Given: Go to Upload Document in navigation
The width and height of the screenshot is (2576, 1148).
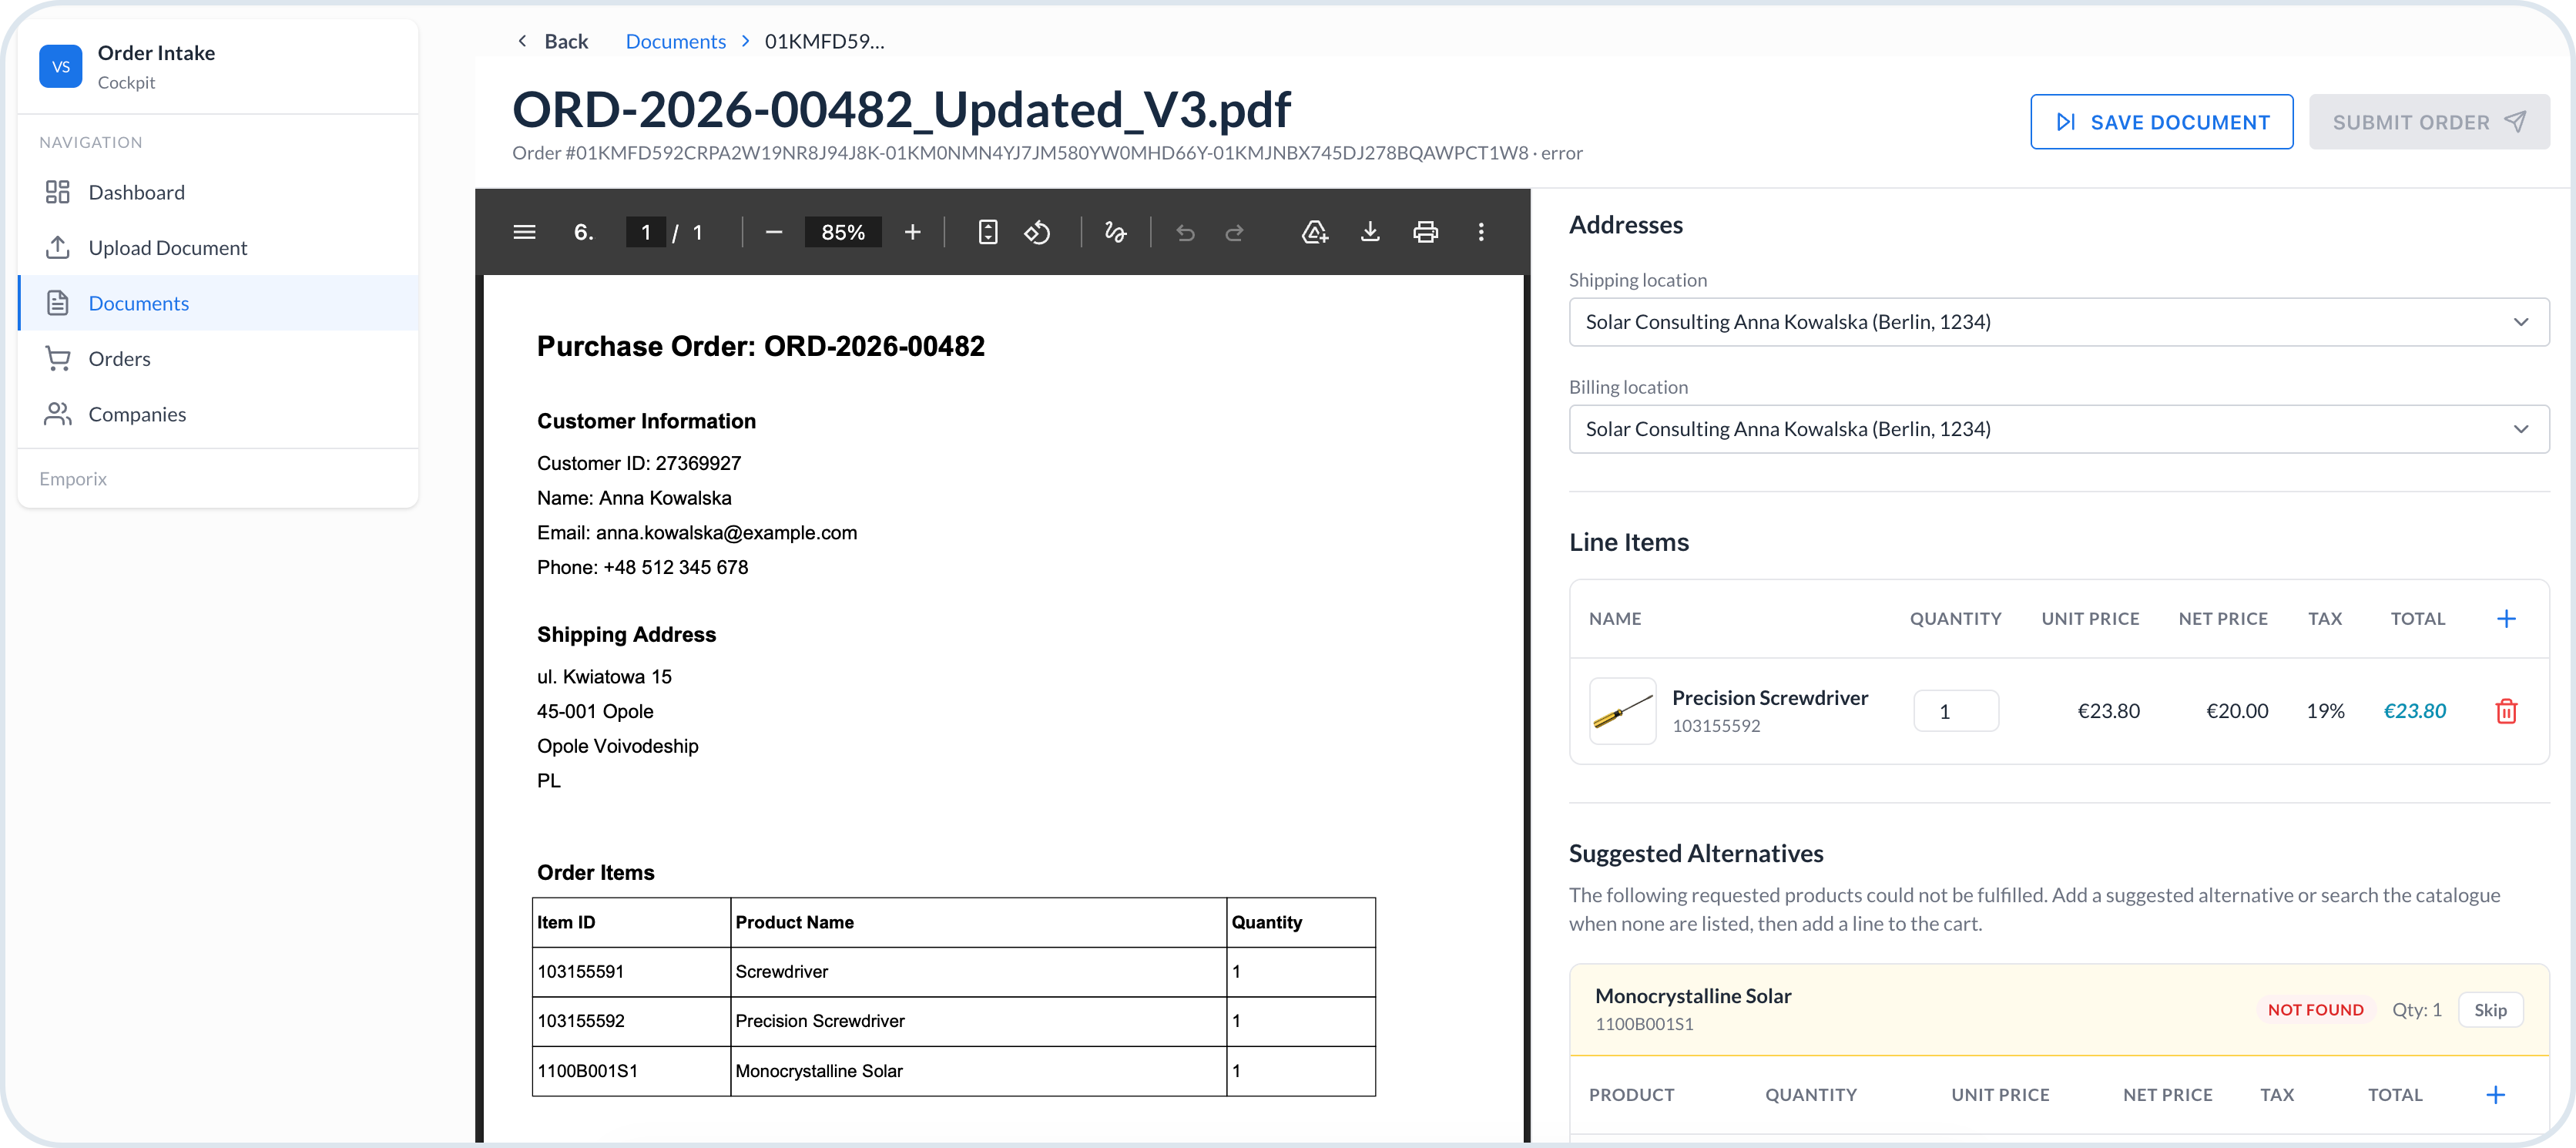Looking at the screenshot, I should point(167,248).
